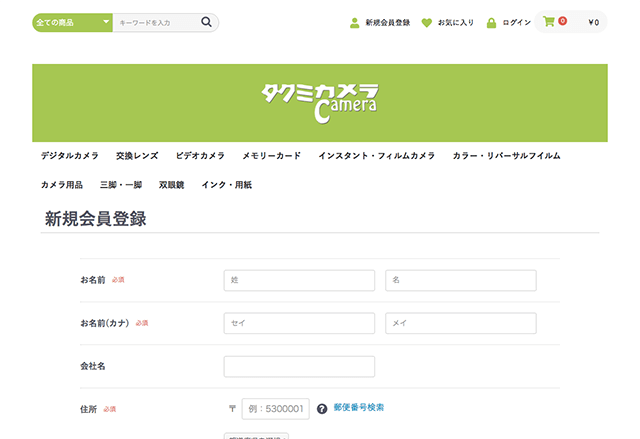
Task: Open the 双眼鏡 category
Action: pyautogui.click(x=171, y=185)
